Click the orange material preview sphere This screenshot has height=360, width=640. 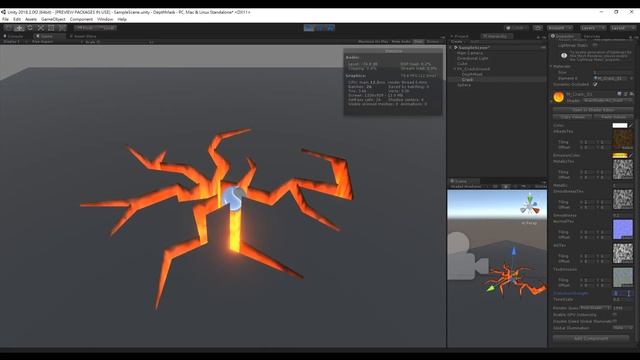pyautogui.click(x=558, y=97)
